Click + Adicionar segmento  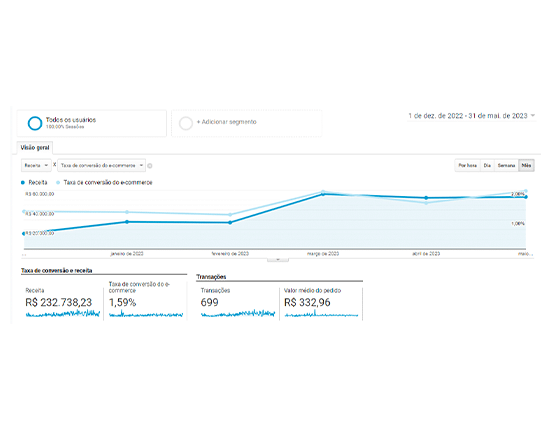(x=227, y=122)
